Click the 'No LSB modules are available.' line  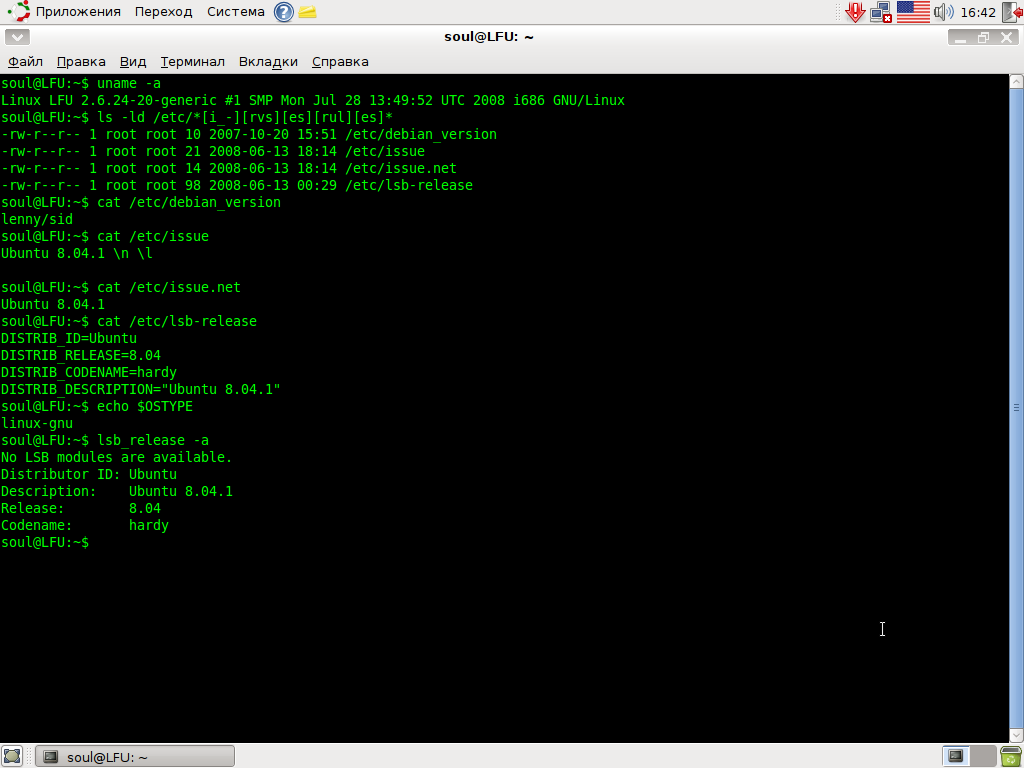[116, 457]
